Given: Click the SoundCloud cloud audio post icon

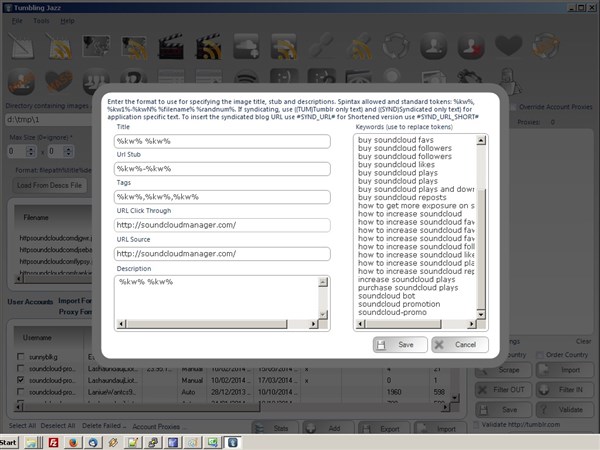Looking at the screenshot, I should [x=246, y=46].
